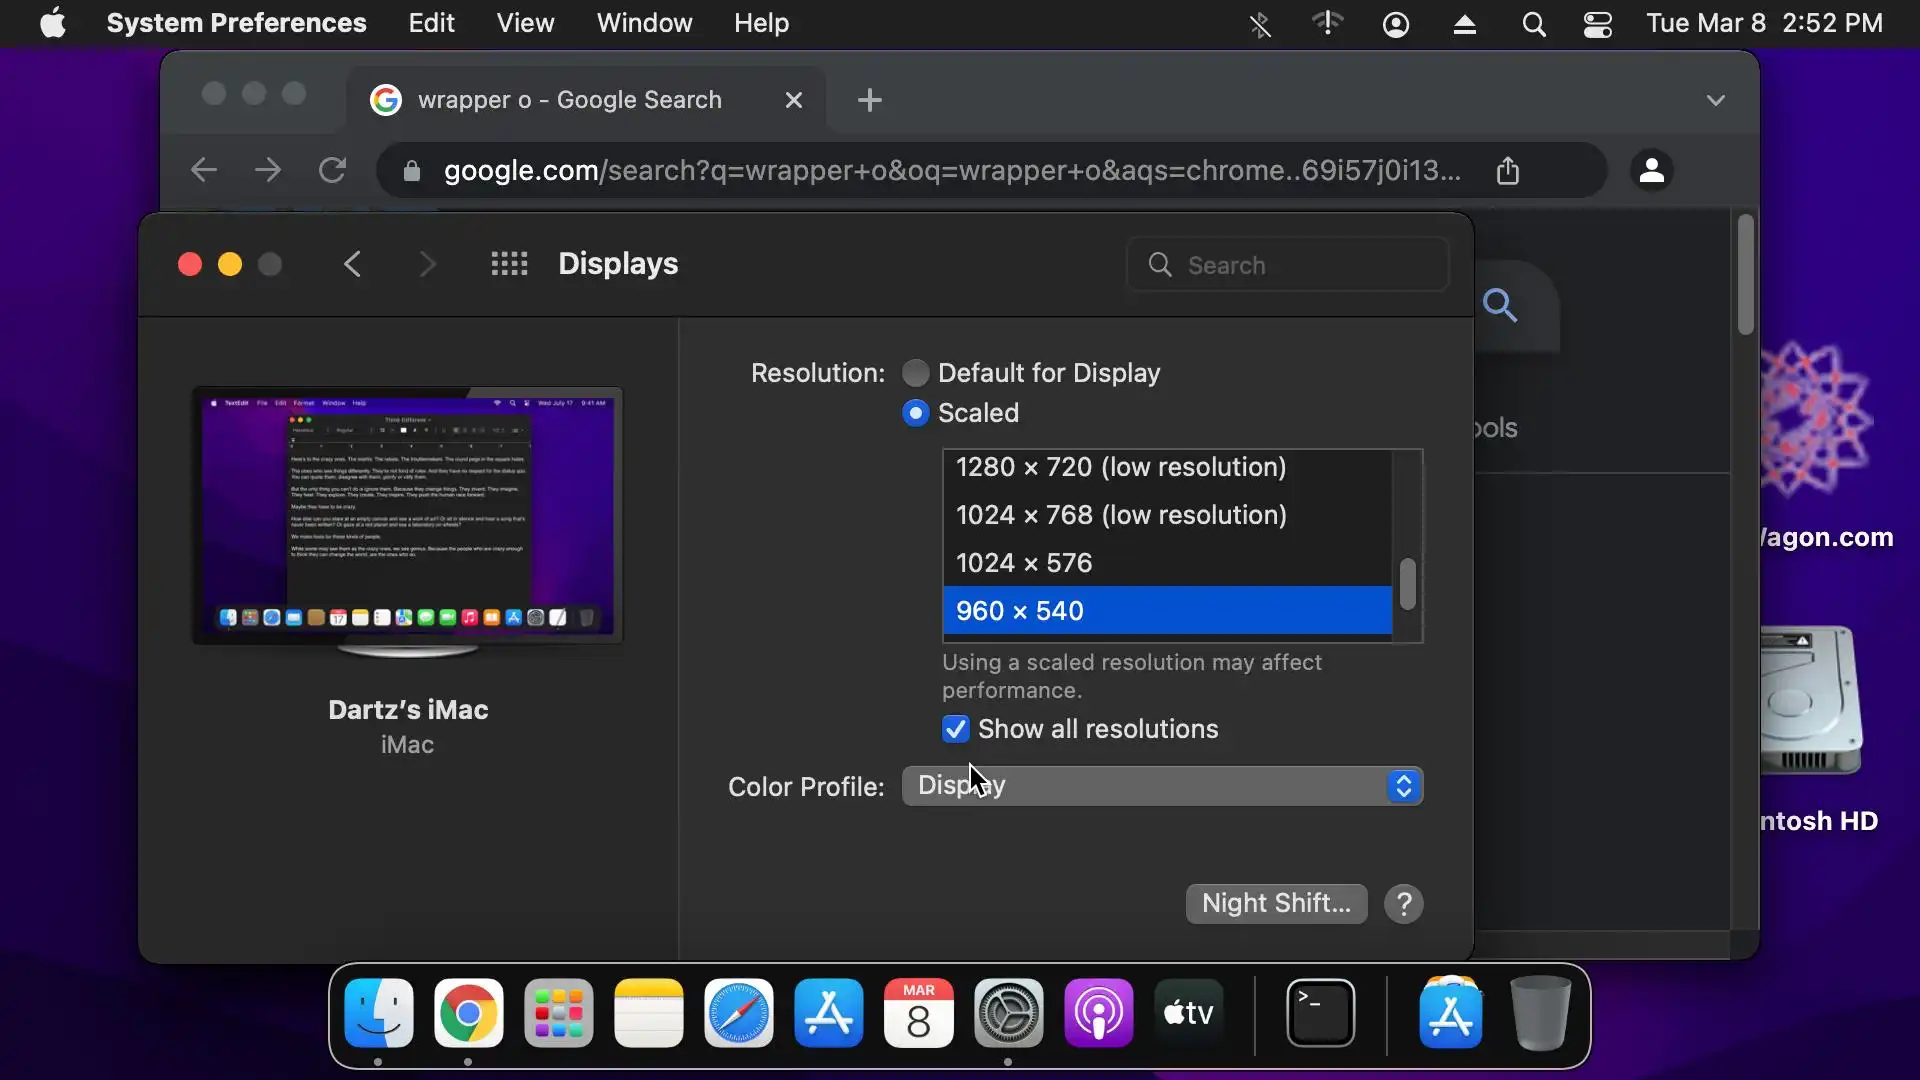
Task: Open Spotlight search in the menu bar
Action: (x=1533, y=24)
